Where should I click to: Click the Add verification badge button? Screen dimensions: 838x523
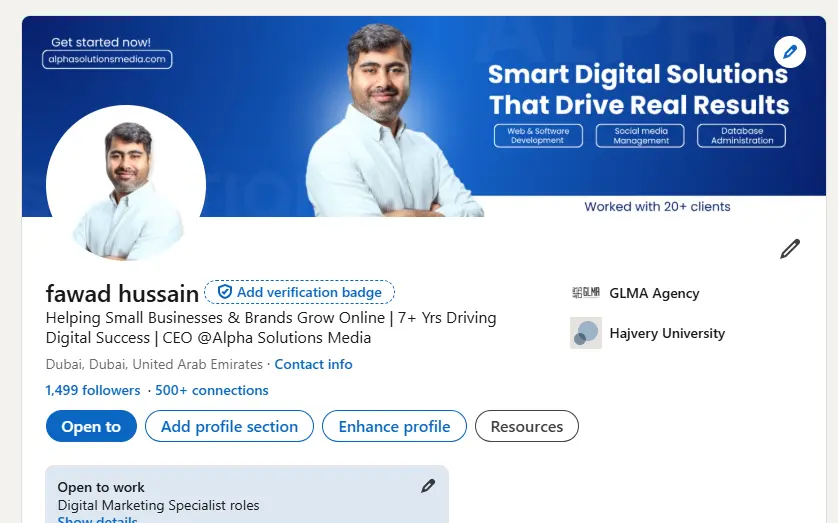click(299, 292)
